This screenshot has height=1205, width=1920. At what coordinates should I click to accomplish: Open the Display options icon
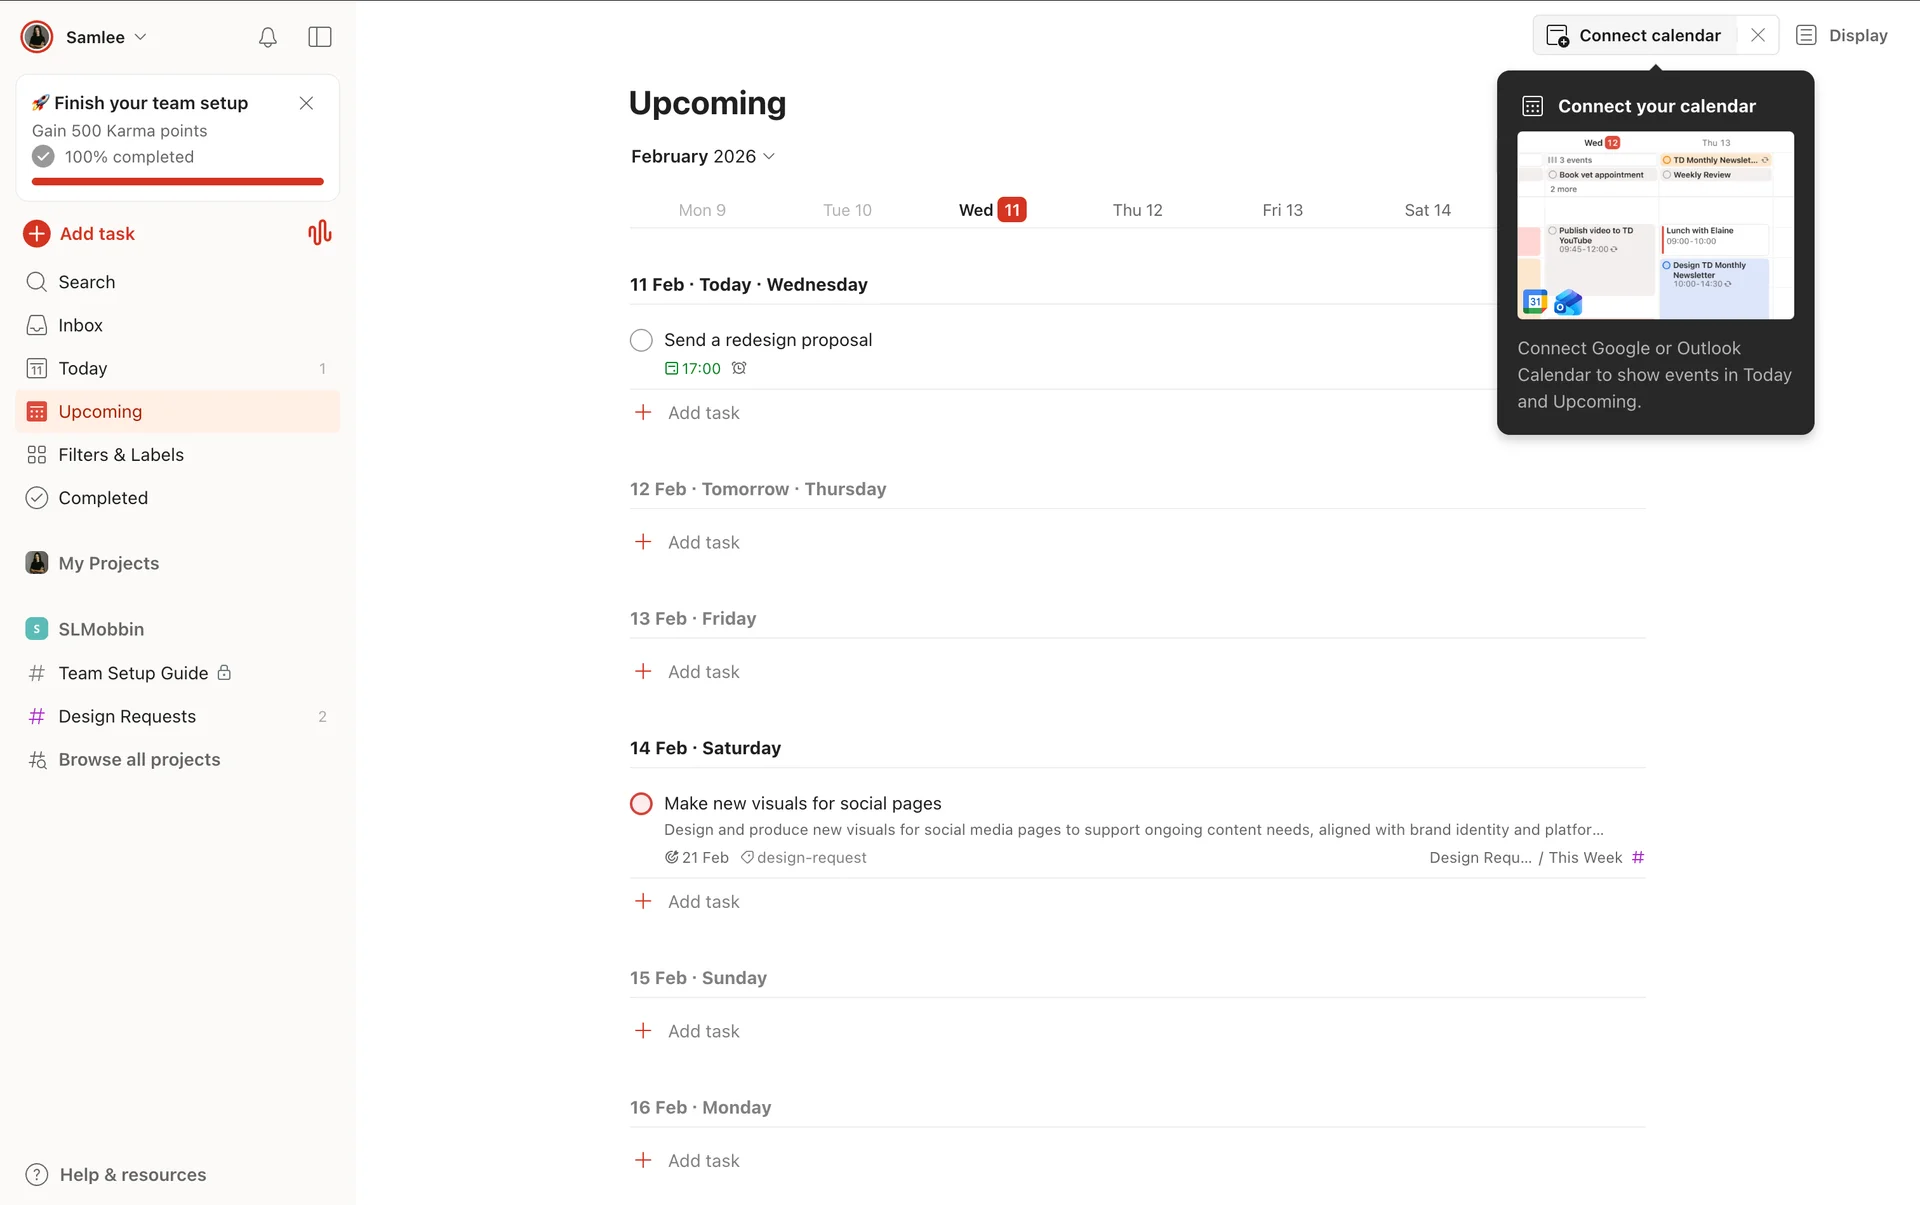[1806, 36]
